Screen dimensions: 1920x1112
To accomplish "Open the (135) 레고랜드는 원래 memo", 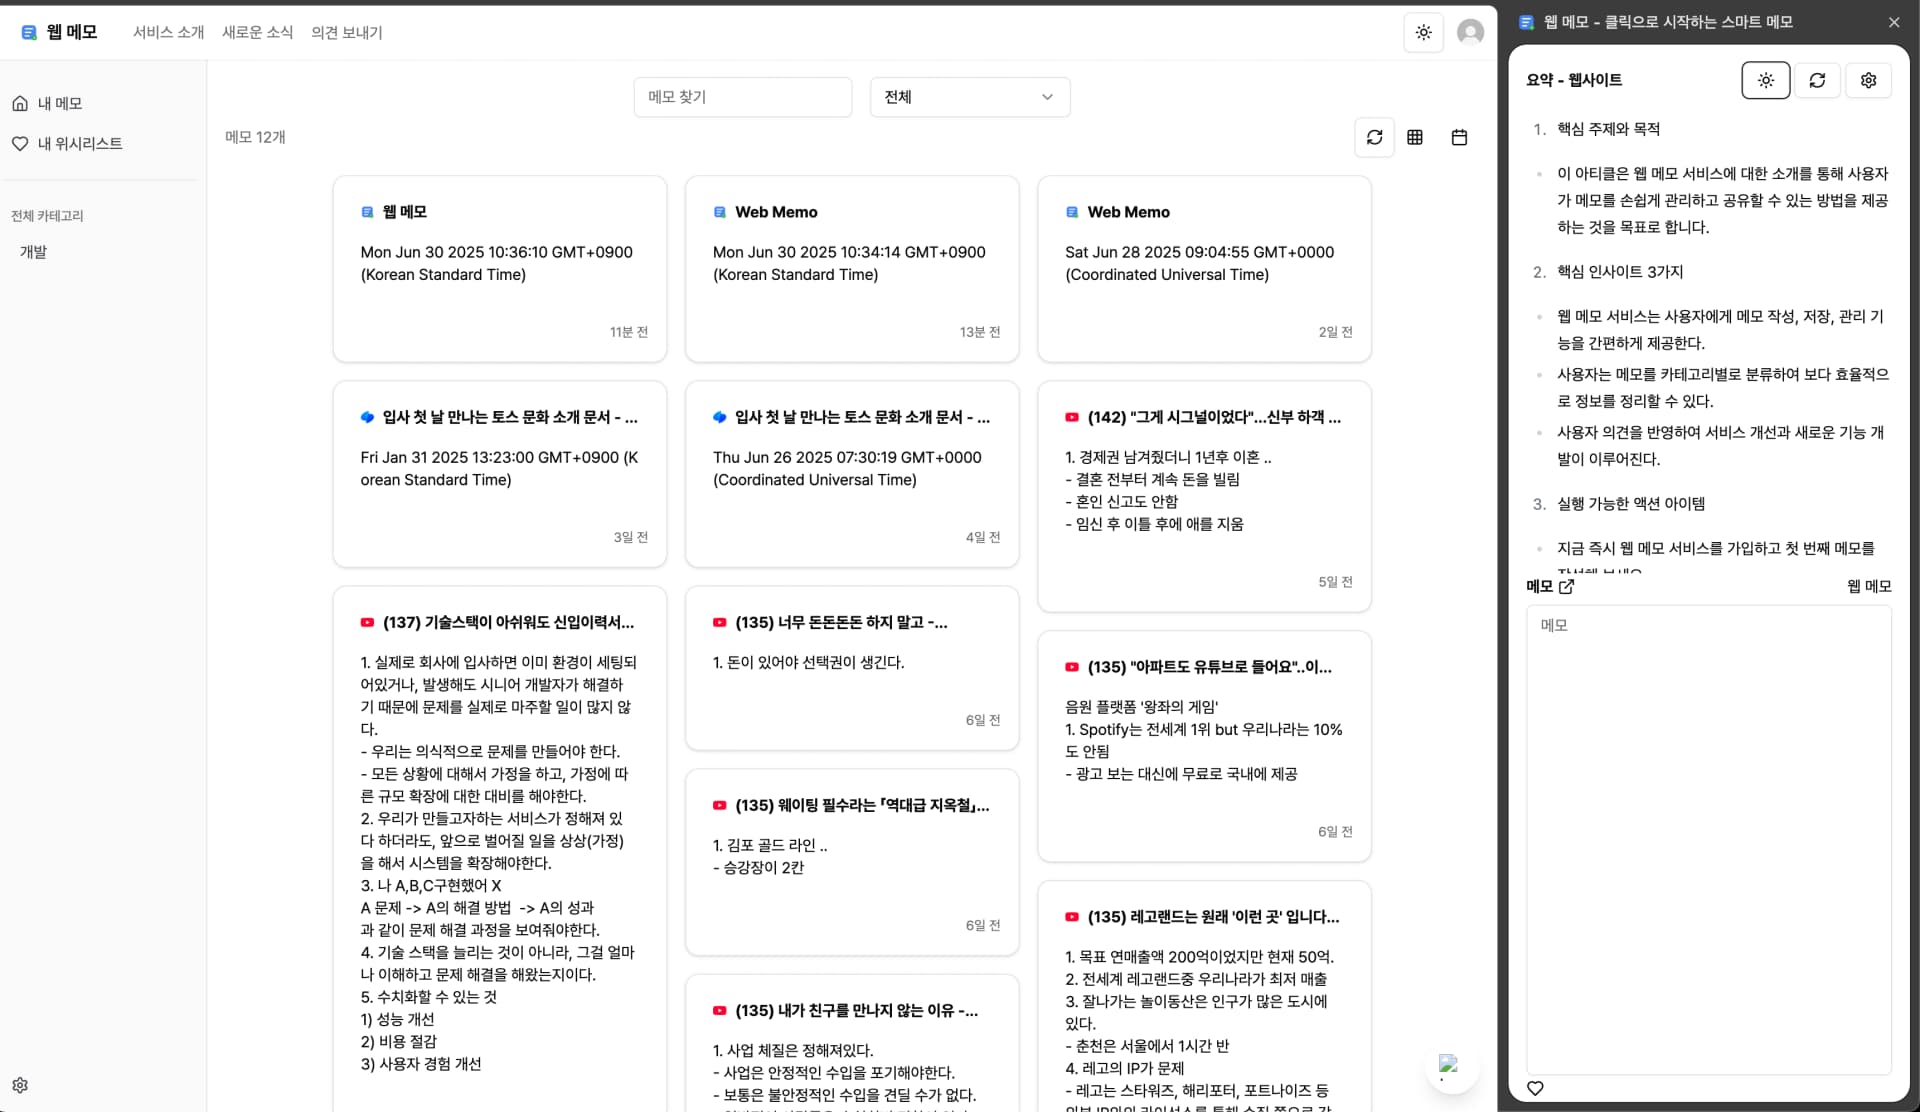I will pos(1204,996).
